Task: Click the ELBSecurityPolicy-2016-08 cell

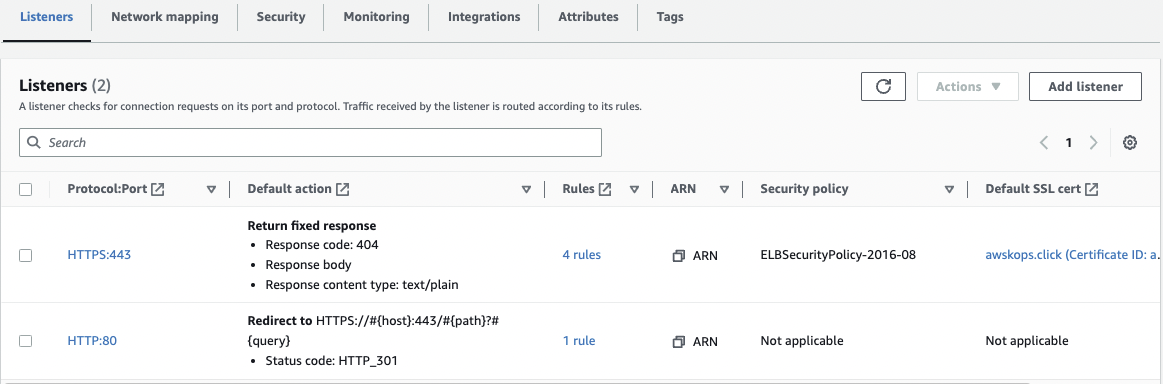Action: pyautogui.click(x=838, y=255)
